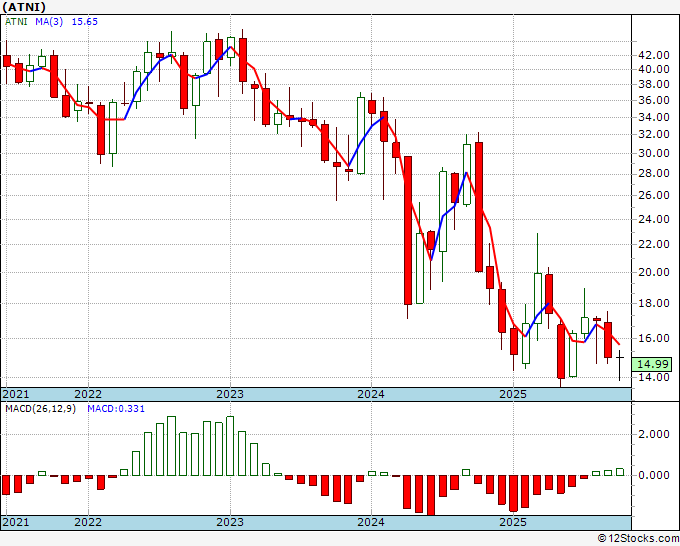Viewport: 680px width, 546px height.
Task: Click 2022 on the MACD timeline
Action: (88, 522)
